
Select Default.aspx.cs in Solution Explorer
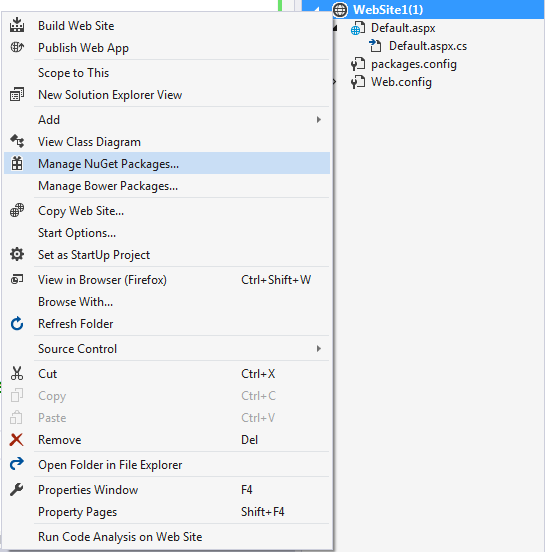(x=428, y=46)
